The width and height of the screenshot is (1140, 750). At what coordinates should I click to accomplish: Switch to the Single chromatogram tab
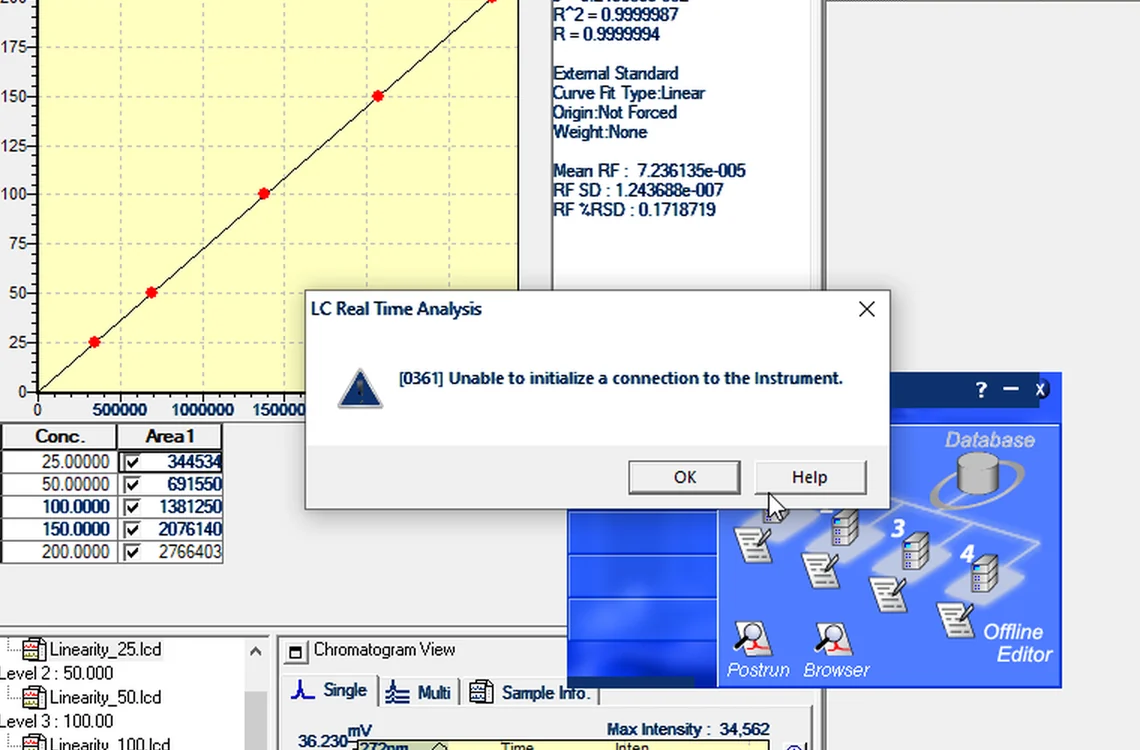tap(331, 690)
